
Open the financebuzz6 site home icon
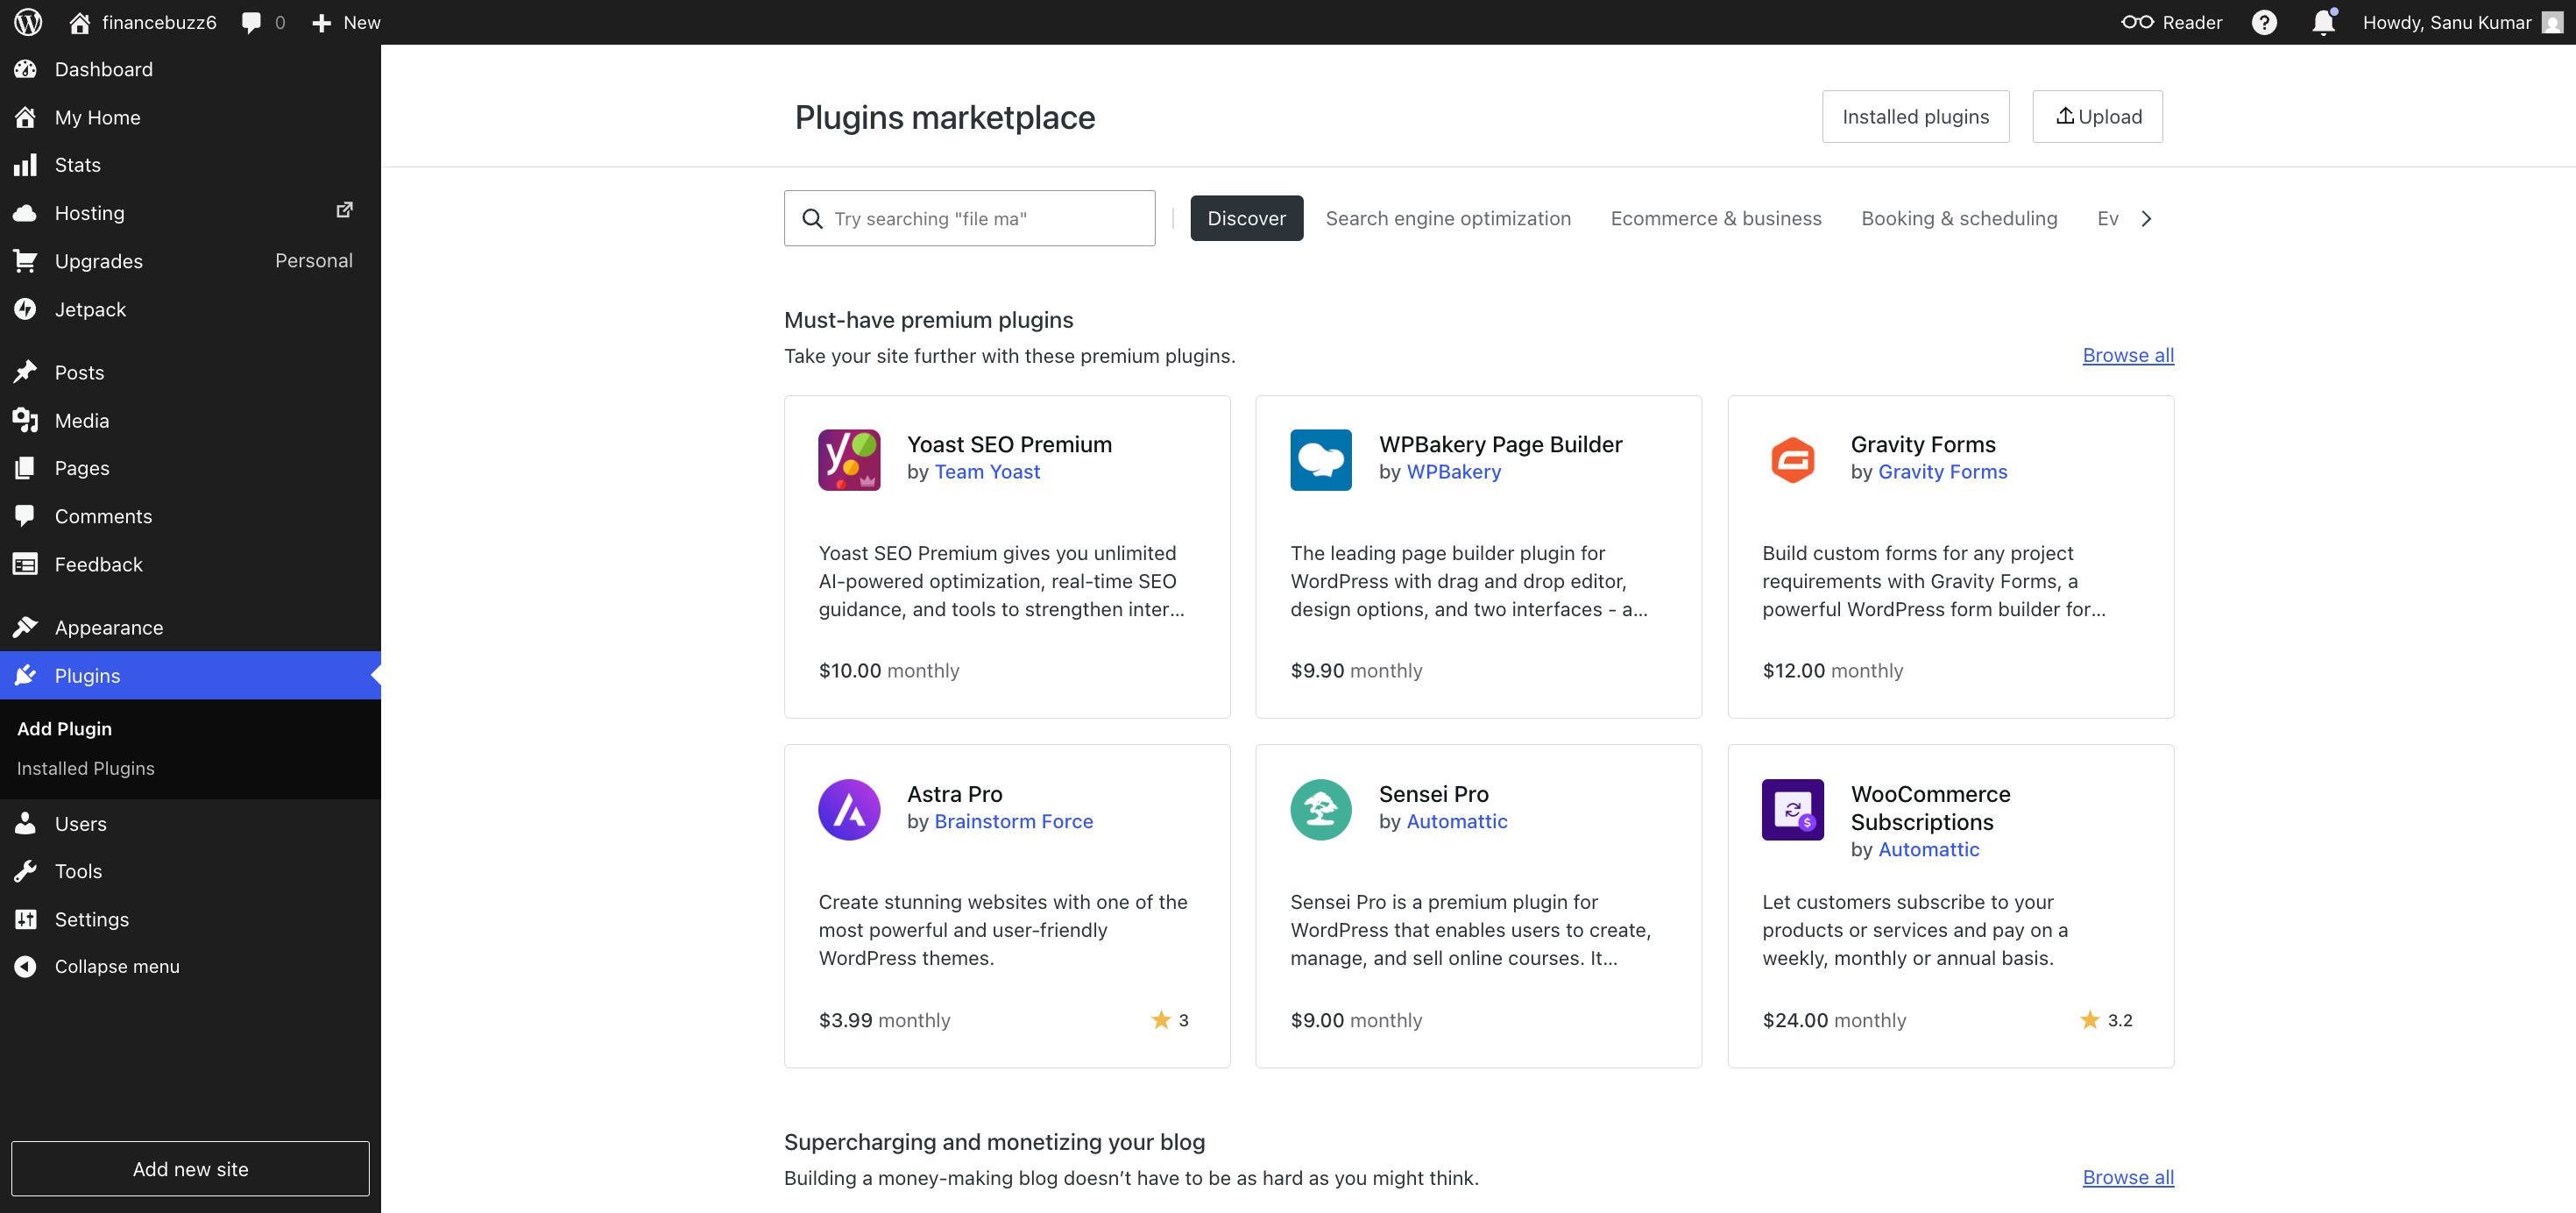(80, 22)
